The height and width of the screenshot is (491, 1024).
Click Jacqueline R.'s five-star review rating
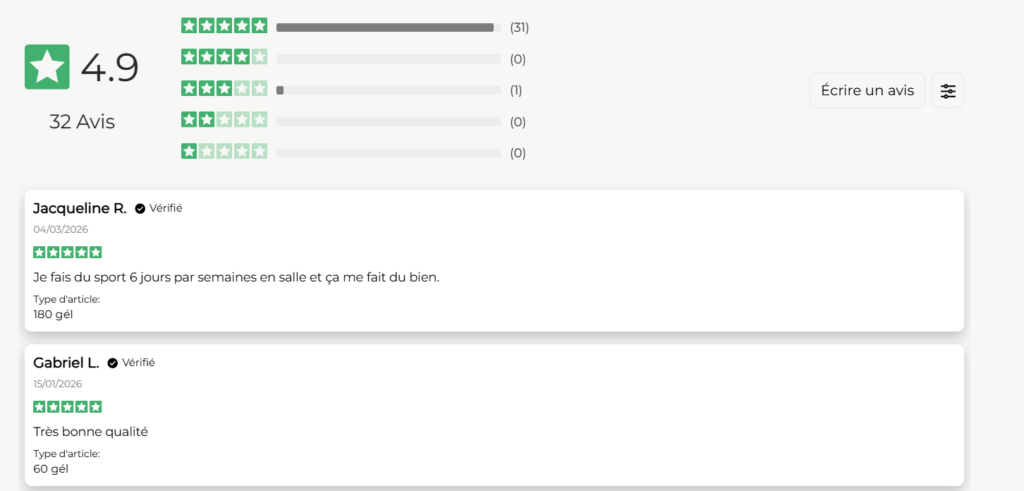(67, 252)
